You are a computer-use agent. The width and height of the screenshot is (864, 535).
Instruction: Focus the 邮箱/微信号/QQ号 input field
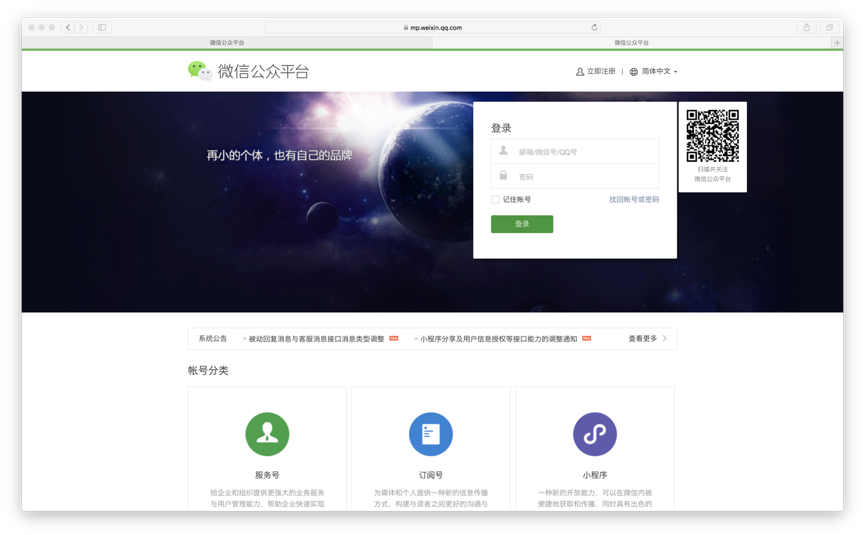pyautogui.click(x=575, y=152)
